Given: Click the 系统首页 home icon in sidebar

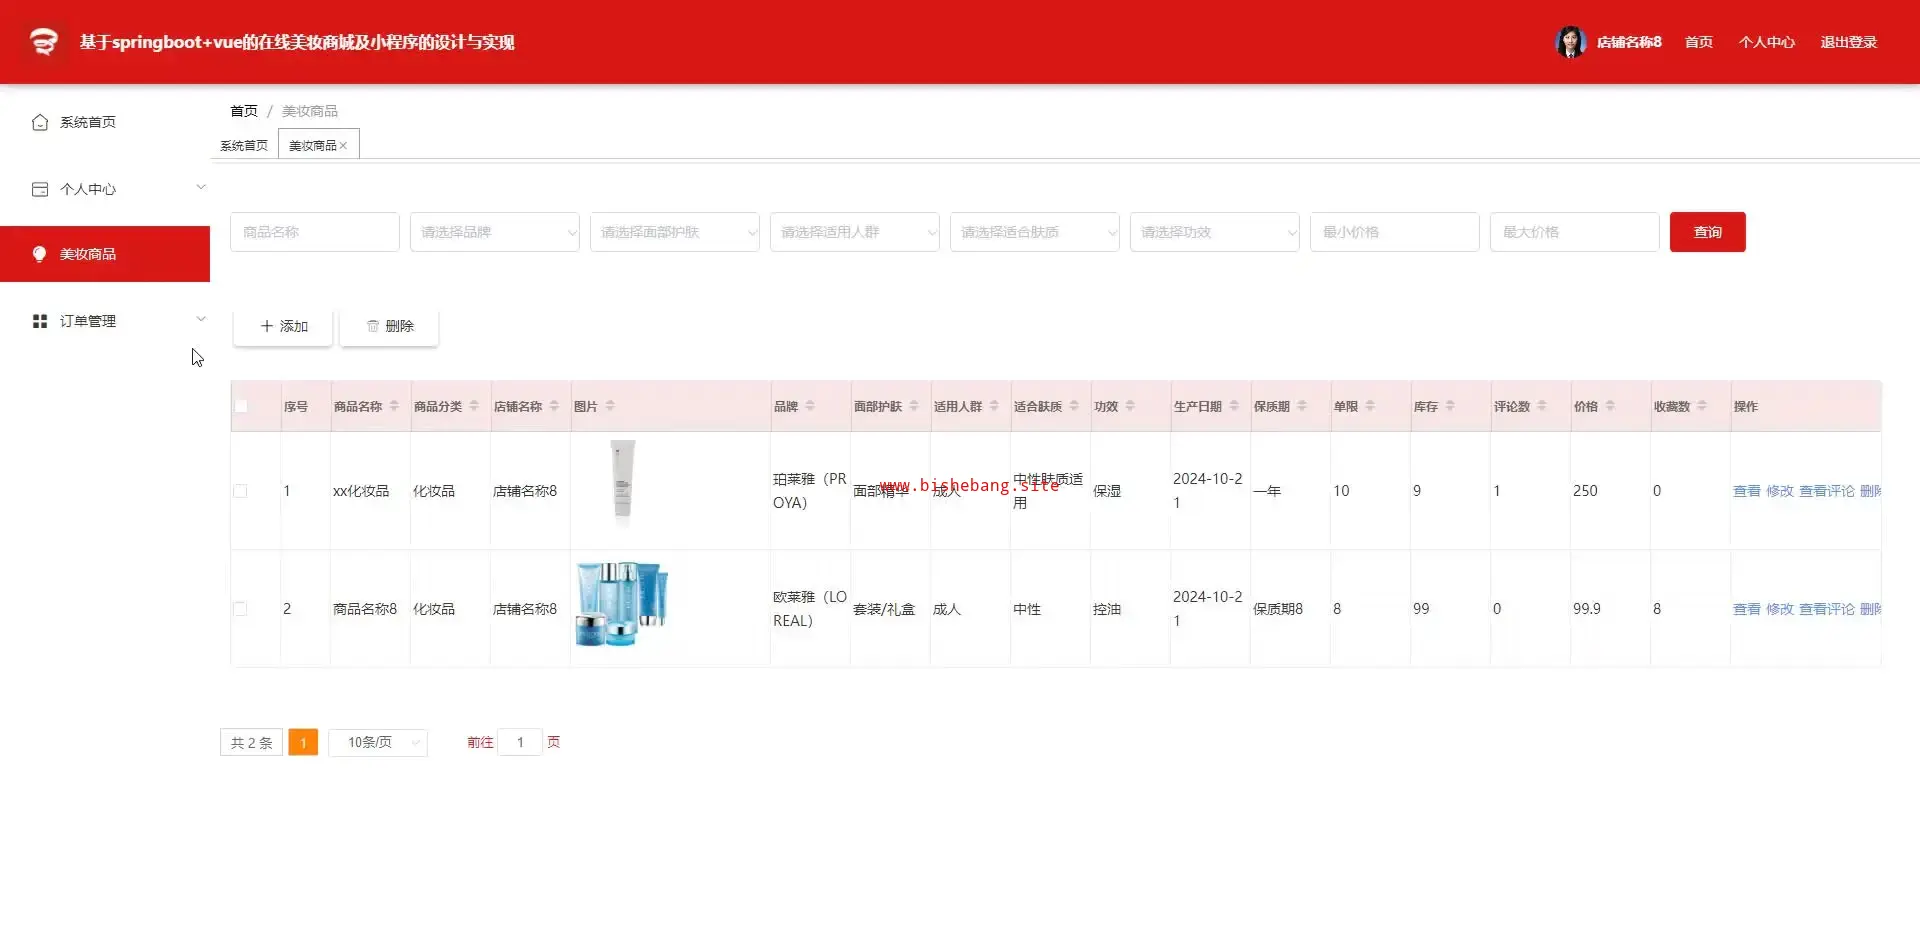Looking at the screenshot, I should [x=40, y=122].
